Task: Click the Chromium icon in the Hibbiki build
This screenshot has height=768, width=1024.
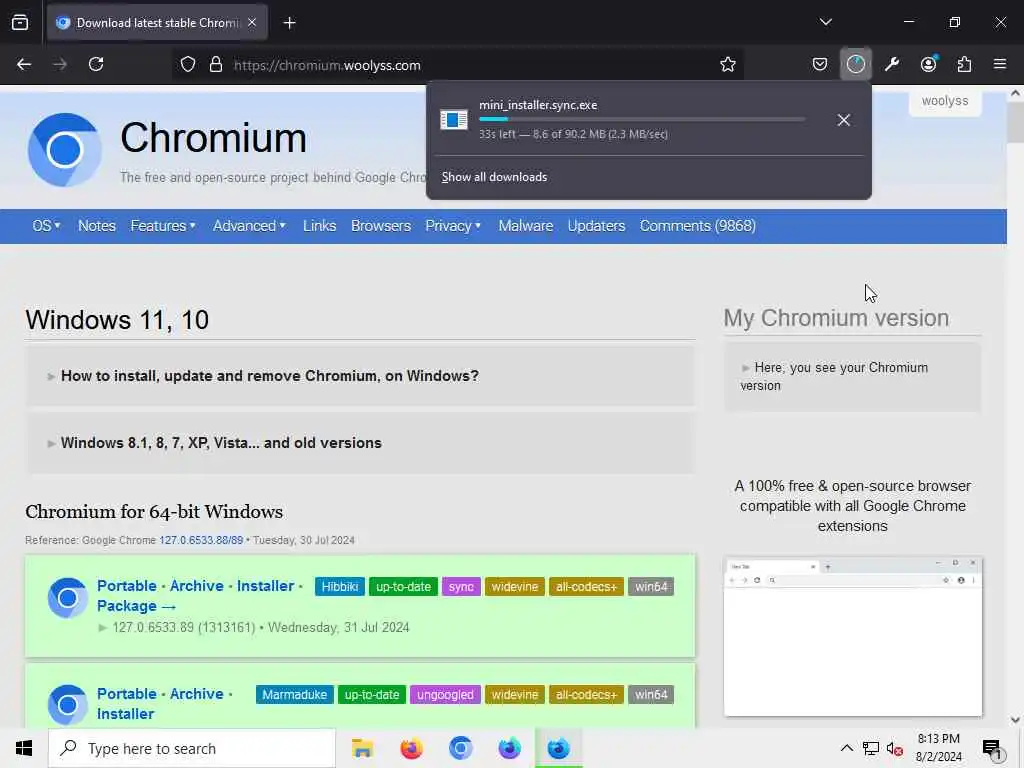Action: coord(67,598)
